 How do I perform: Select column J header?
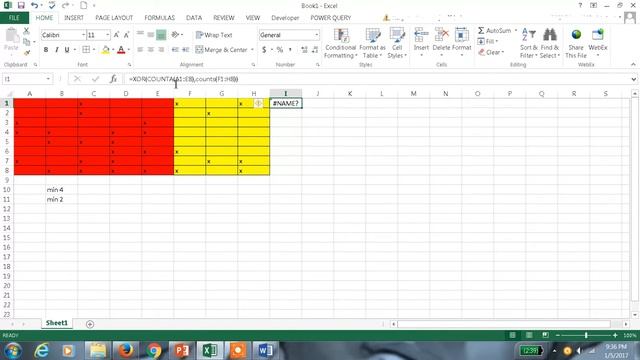[318, 93]
